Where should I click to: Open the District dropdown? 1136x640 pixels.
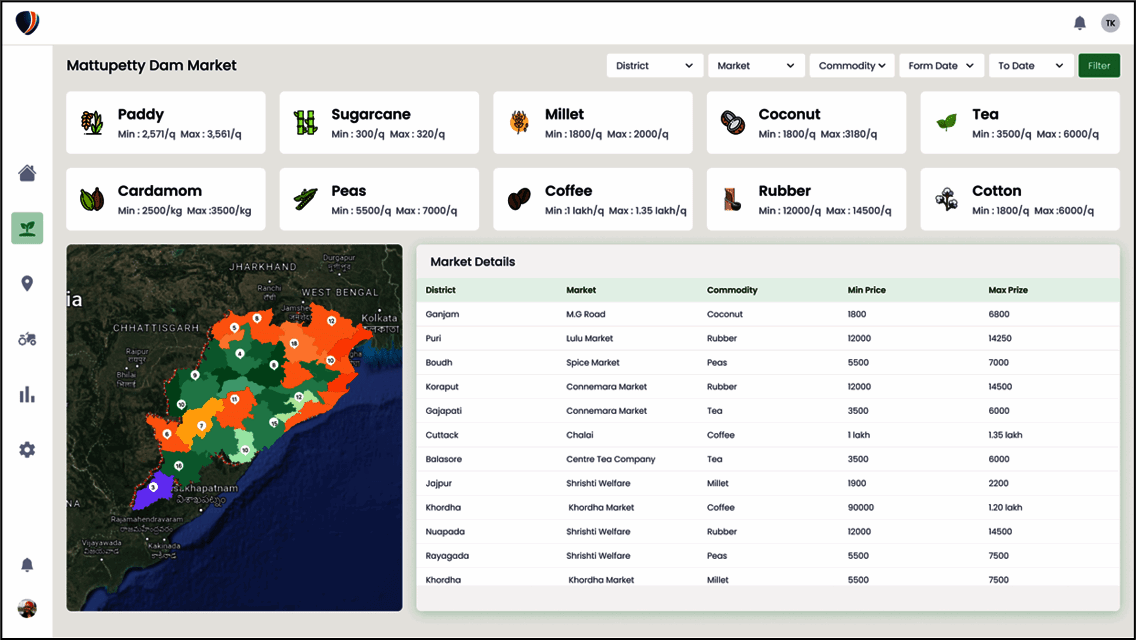654,65
